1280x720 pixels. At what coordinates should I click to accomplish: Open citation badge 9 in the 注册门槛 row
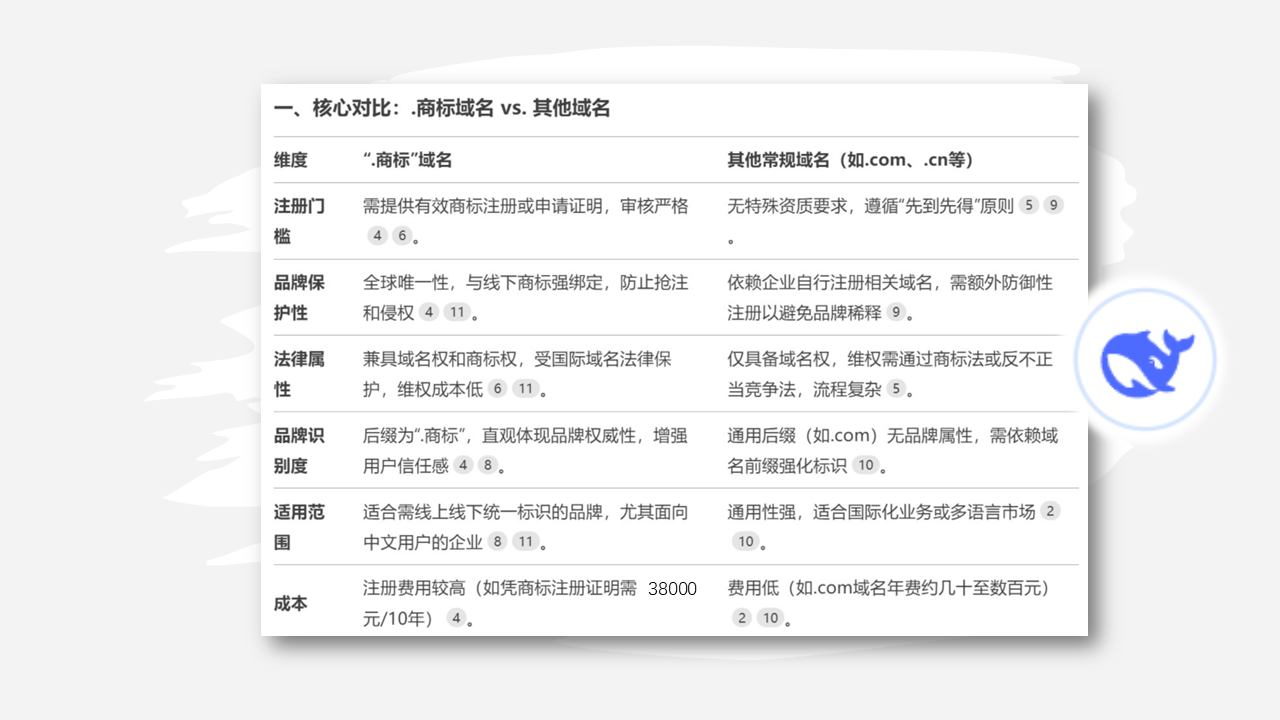click(x=1054, y=204)
